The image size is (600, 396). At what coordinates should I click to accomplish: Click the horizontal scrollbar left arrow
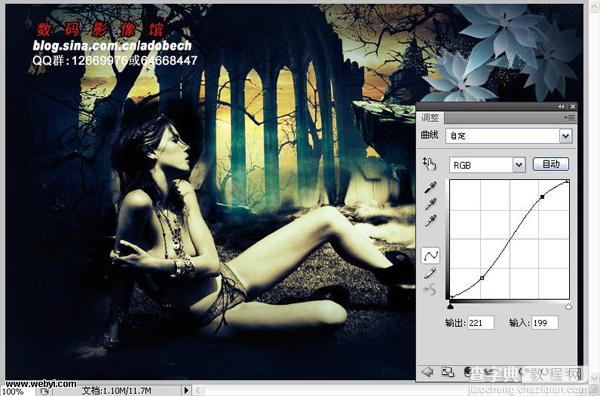[x=198, y=390]
